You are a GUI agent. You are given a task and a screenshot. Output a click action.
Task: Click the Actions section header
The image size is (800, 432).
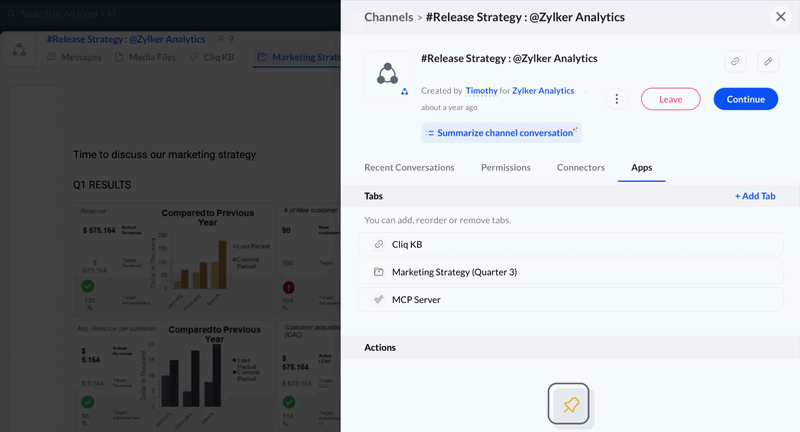pyautogui.click(x=571, y=347)
